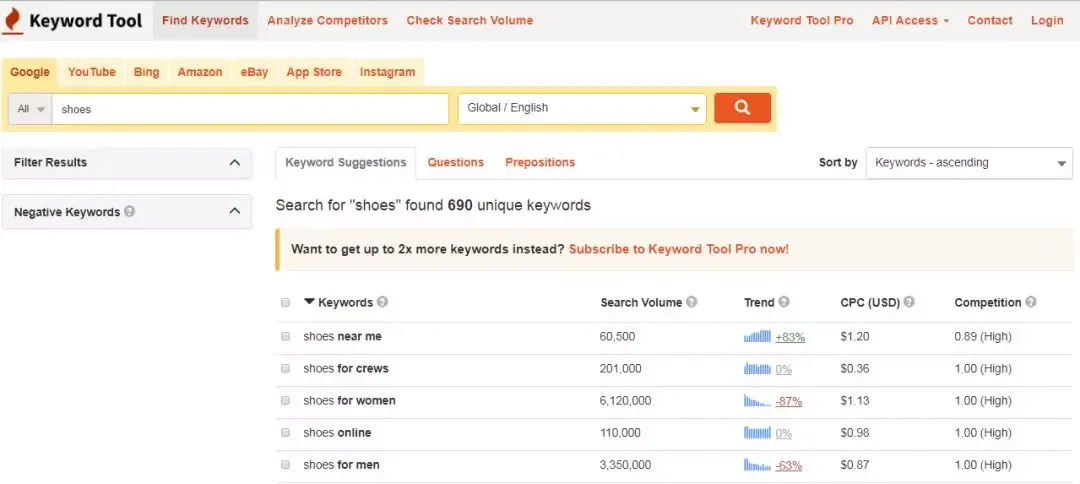Tick the checkbox for shoes near me
The width and height of the screenshot is (1080, 484).
click(x=285, y=337)
